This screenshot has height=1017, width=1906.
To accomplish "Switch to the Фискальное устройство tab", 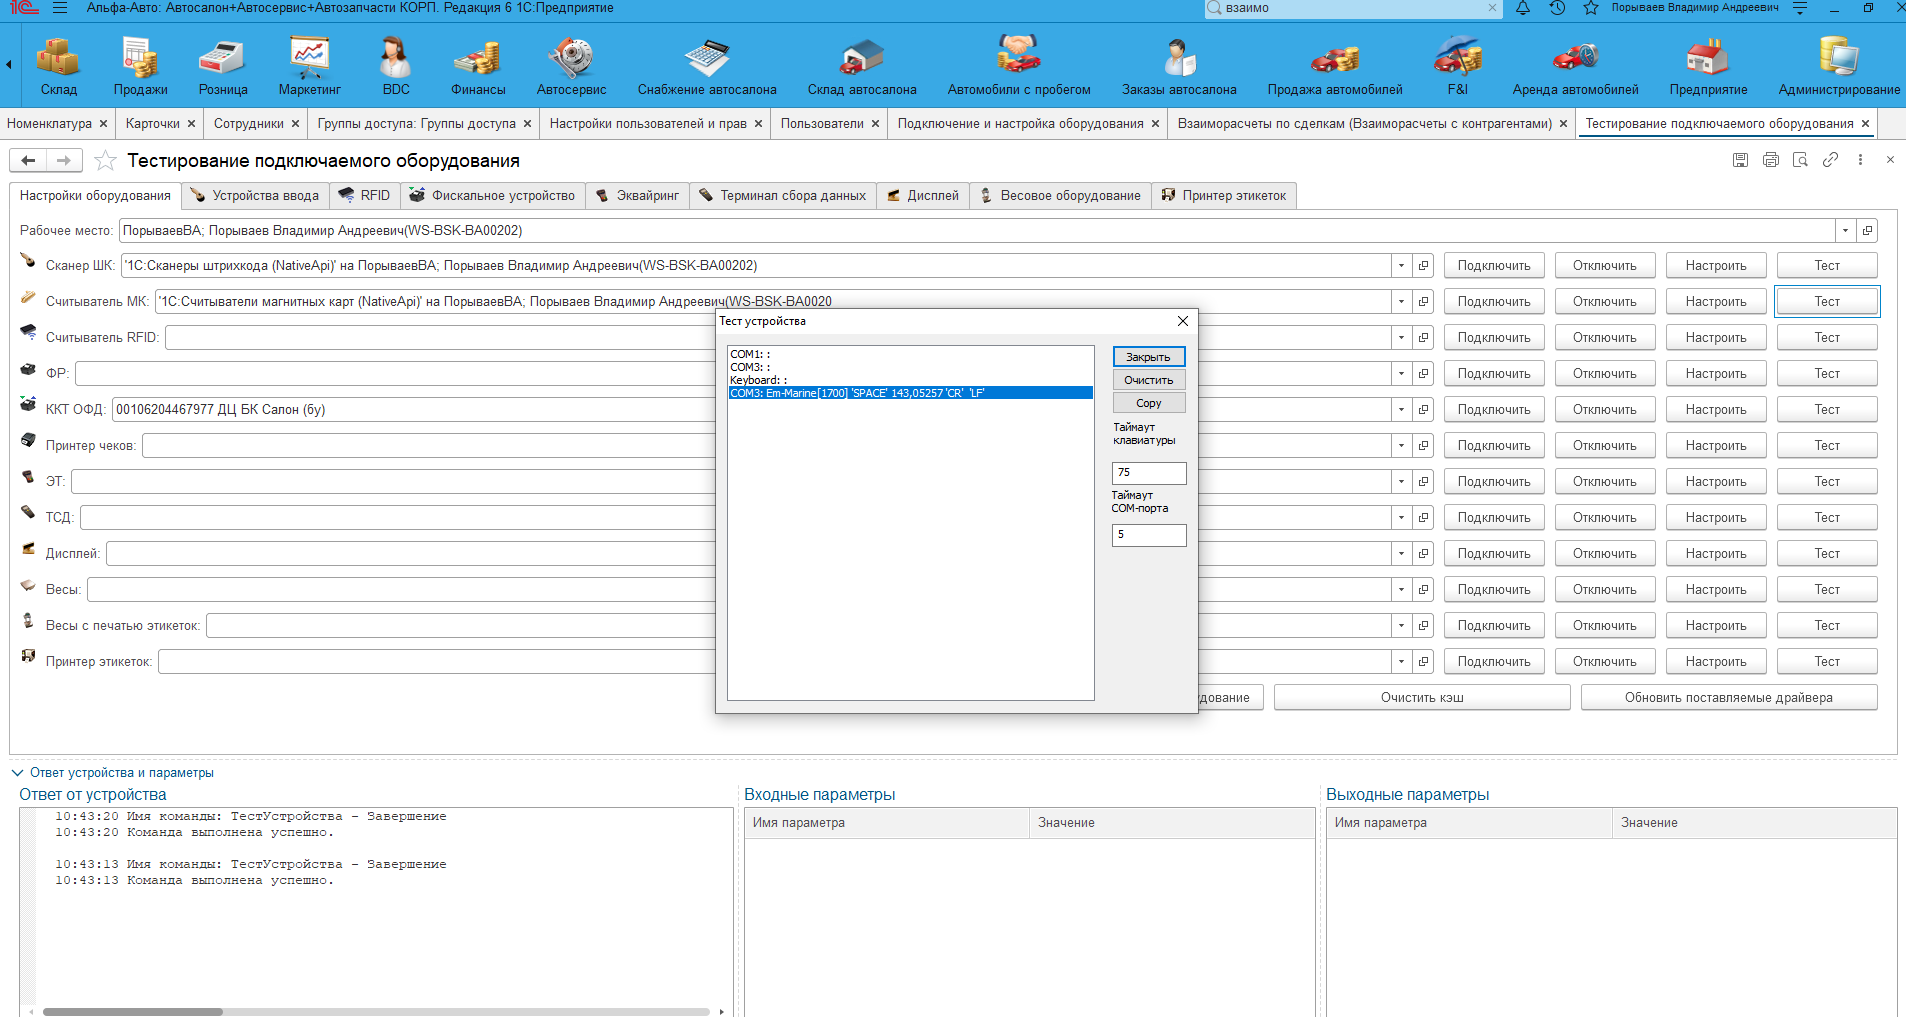I will coord(492,196).
